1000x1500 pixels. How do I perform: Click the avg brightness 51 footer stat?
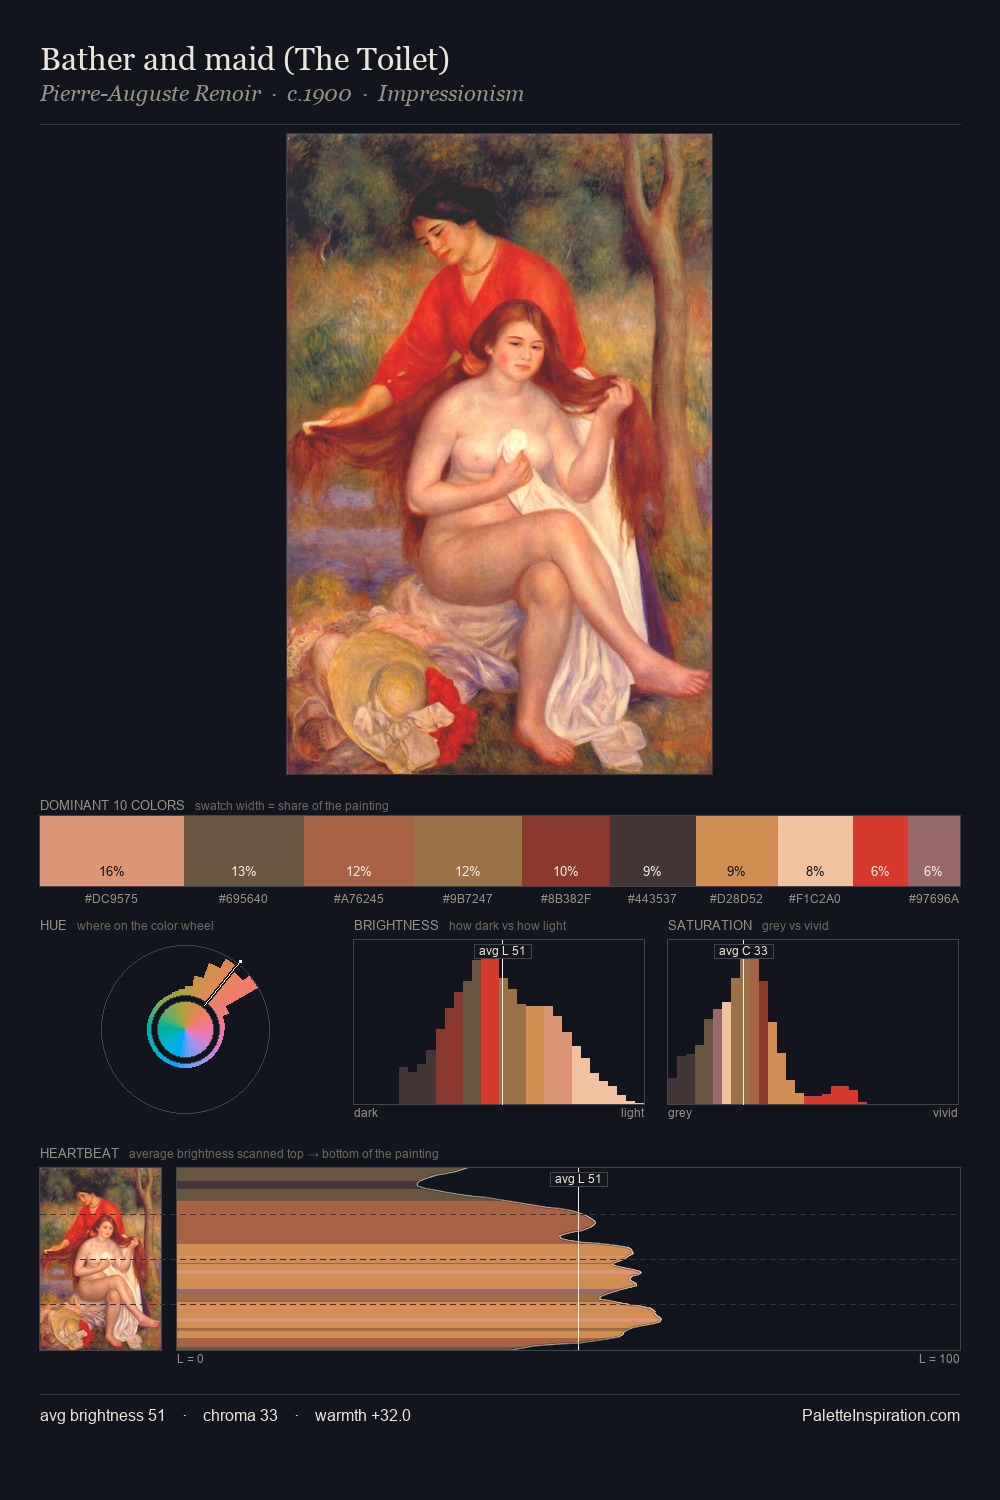pos(102,1415)
